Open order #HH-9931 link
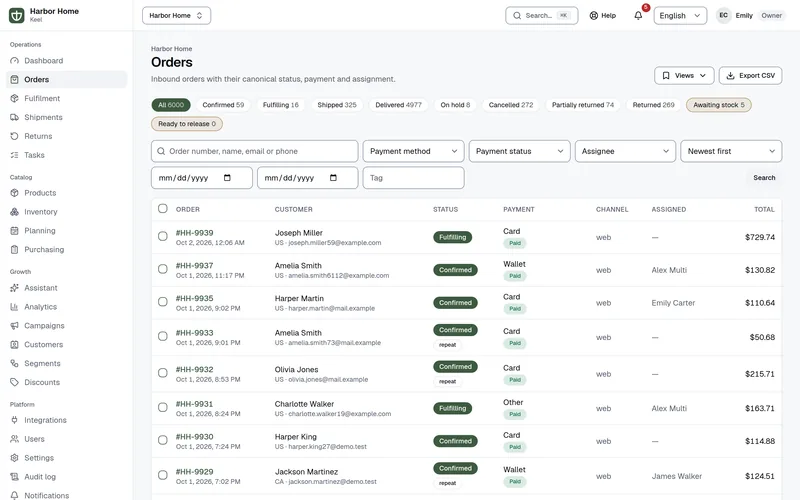Screen dimensions: 800x500 [194, 404]
